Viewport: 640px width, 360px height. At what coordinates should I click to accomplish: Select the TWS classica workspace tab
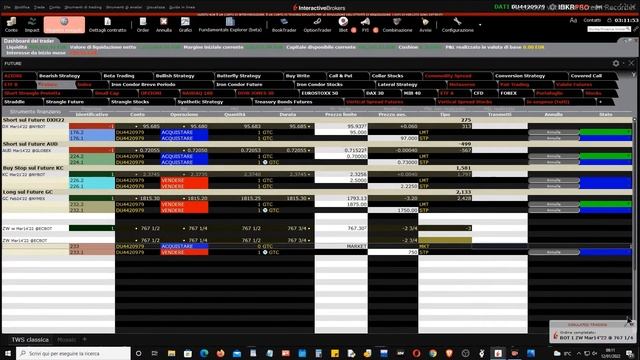29,340
